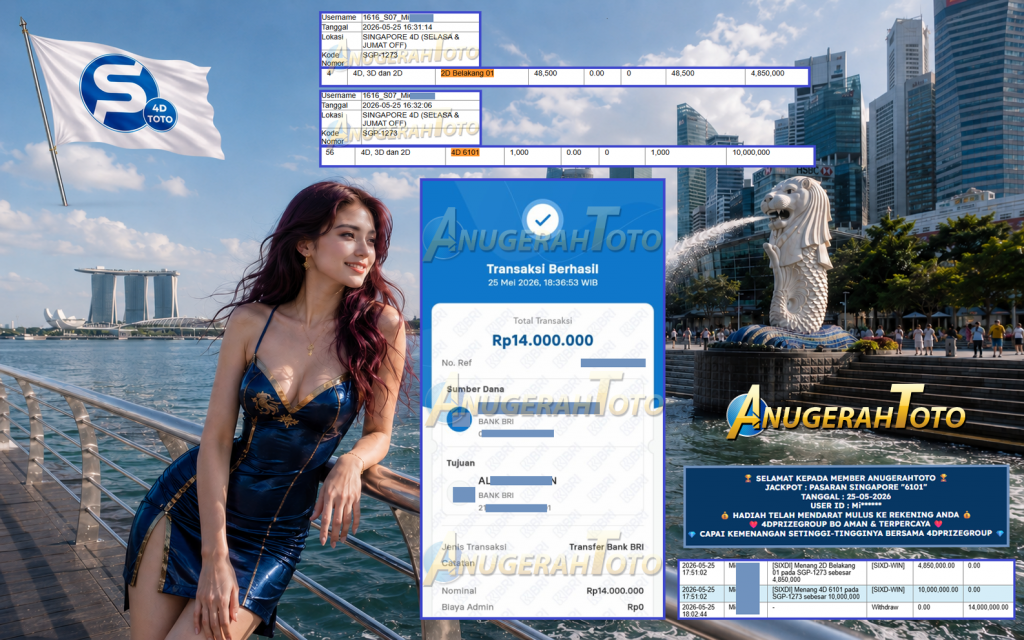Image resolution: width=1024 pixels, height=640 pixels.
Task: Click the "Jenis Transaksi" label
Action: 473,547
